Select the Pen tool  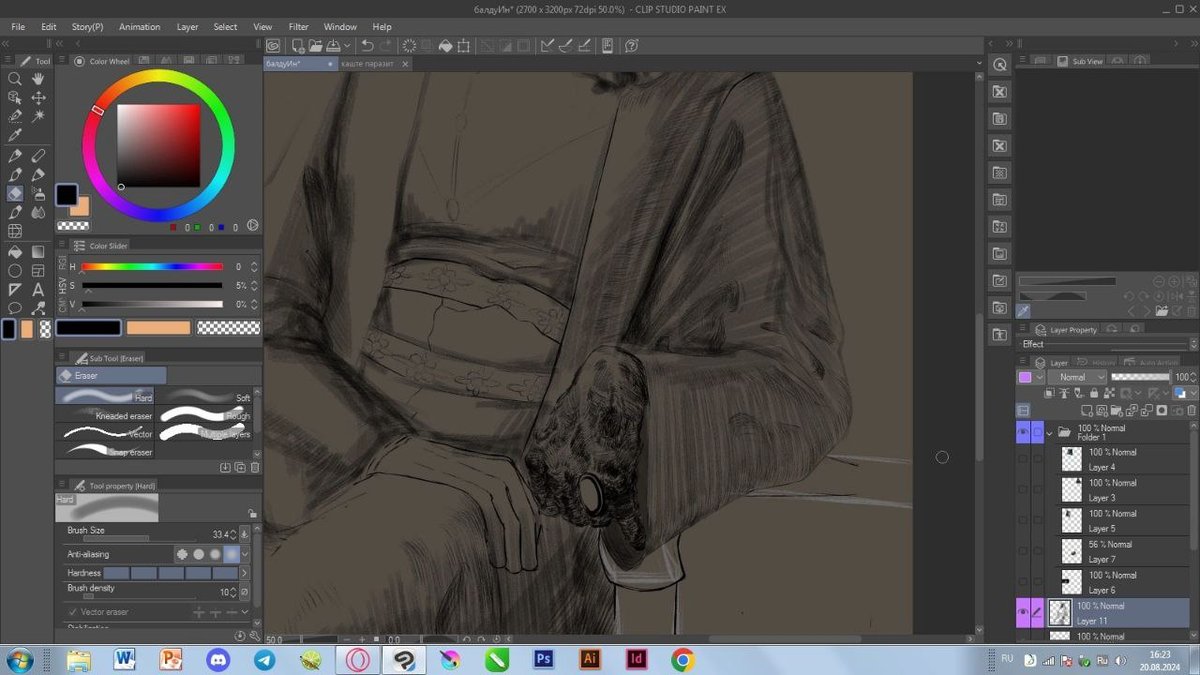tap(15, 156)
